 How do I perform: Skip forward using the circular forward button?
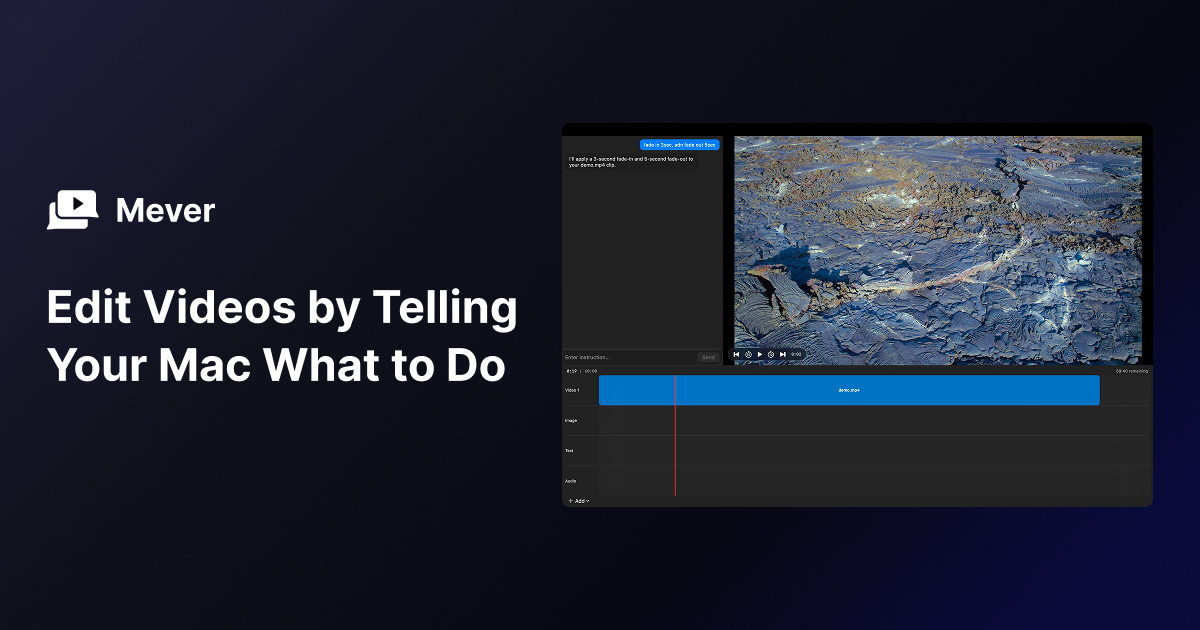771,354
